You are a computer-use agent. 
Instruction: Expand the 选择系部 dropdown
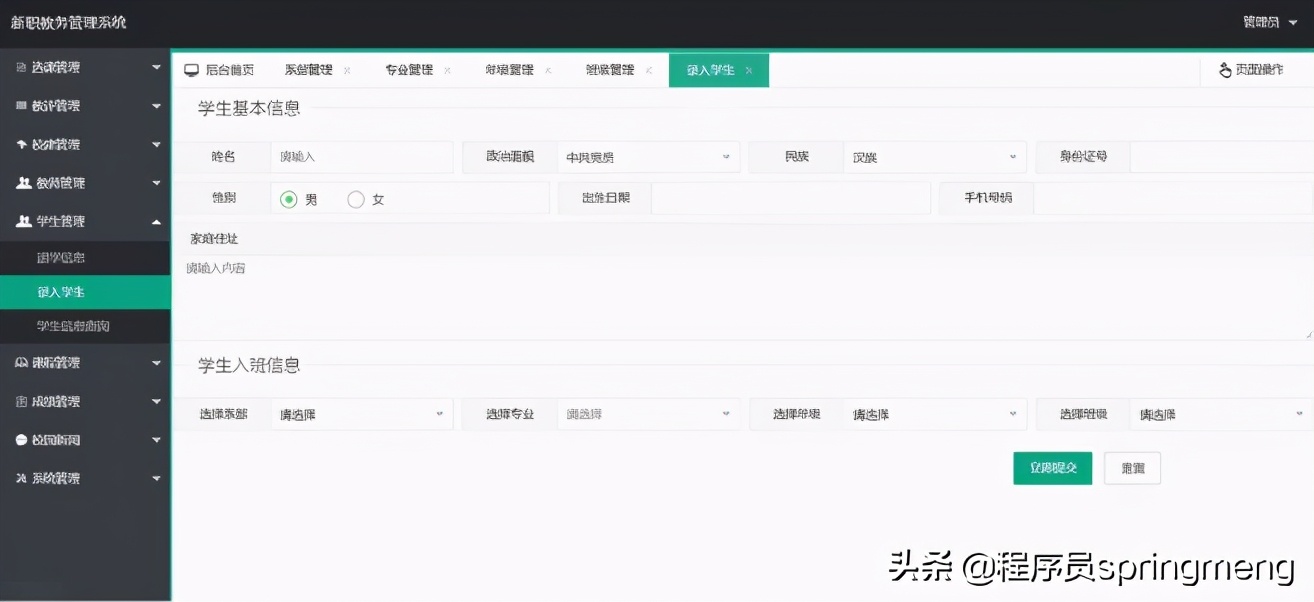[361, 413]
